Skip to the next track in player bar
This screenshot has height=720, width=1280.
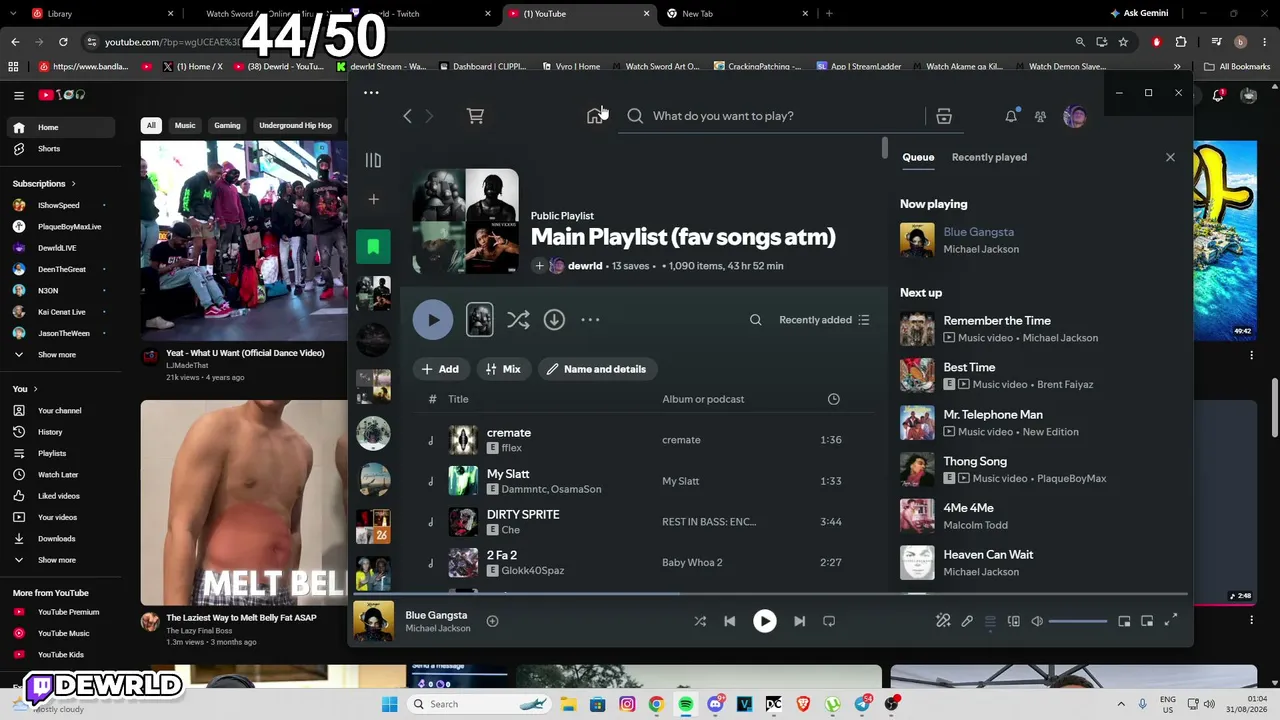click(x=799, y=621)
